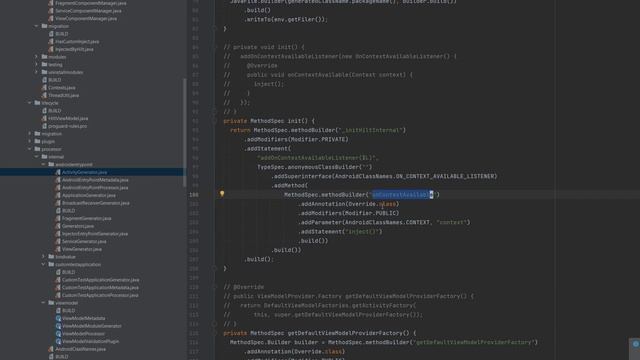The image size is (640, 360).
Task: Collapse the migration folder containing HasCustomInject.java
Action: click(37, 26)
